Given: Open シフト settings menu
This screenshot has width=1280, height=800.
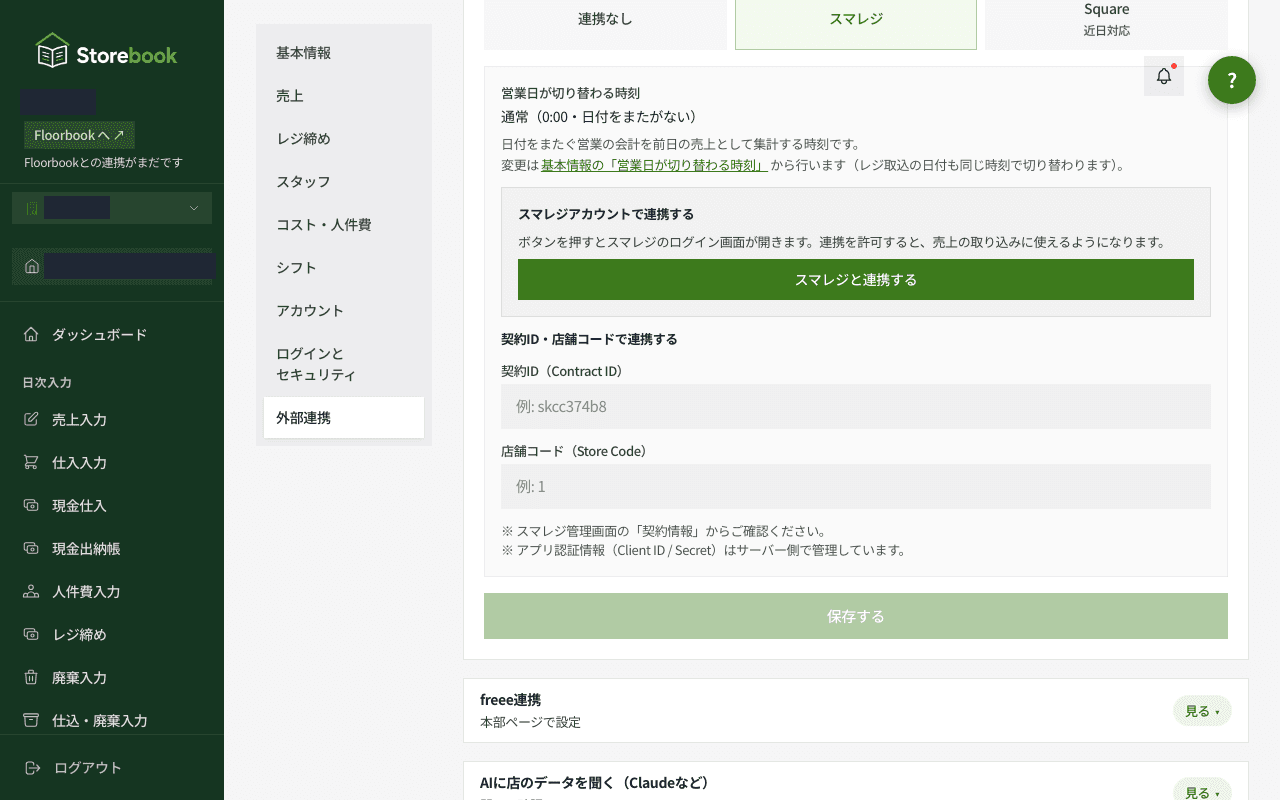Looking at the screenshot, I should point(344,268).
